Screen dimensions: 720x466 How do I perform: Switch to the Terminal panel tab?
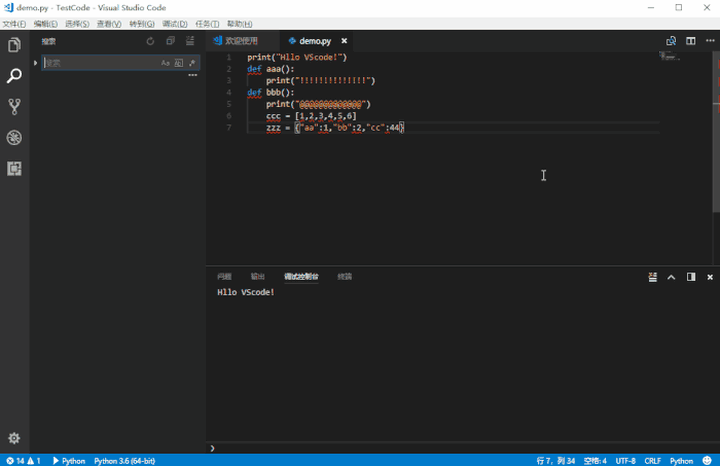coord(344,276)
